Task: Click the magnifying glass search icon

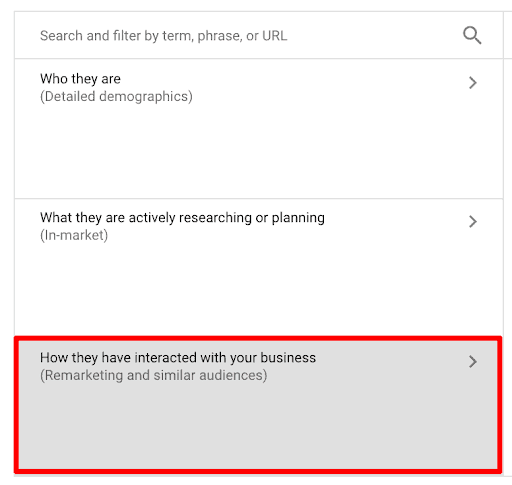Action: [472, 35]
